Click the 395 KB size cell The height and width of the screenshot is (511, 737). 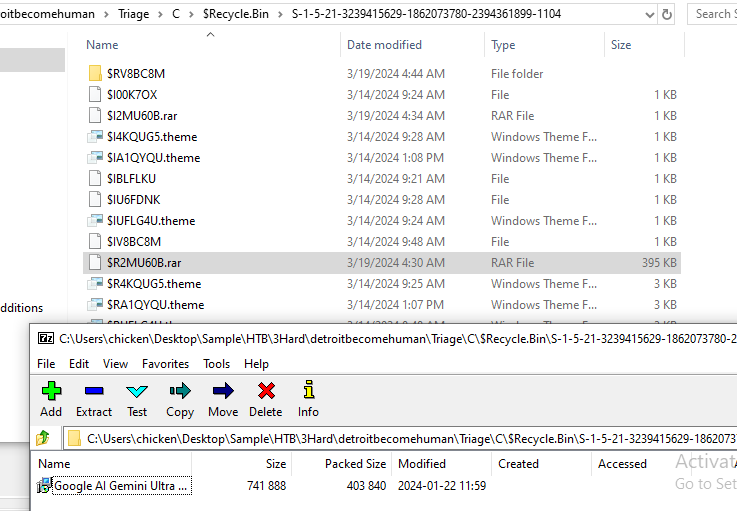click(x=659, y=263)
